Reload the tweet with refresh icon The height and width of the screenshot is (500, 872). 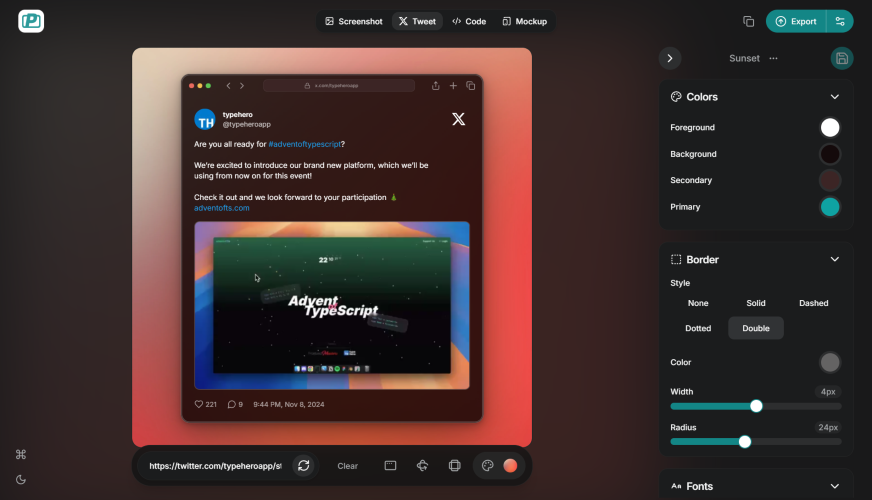(x=303, y=466)
